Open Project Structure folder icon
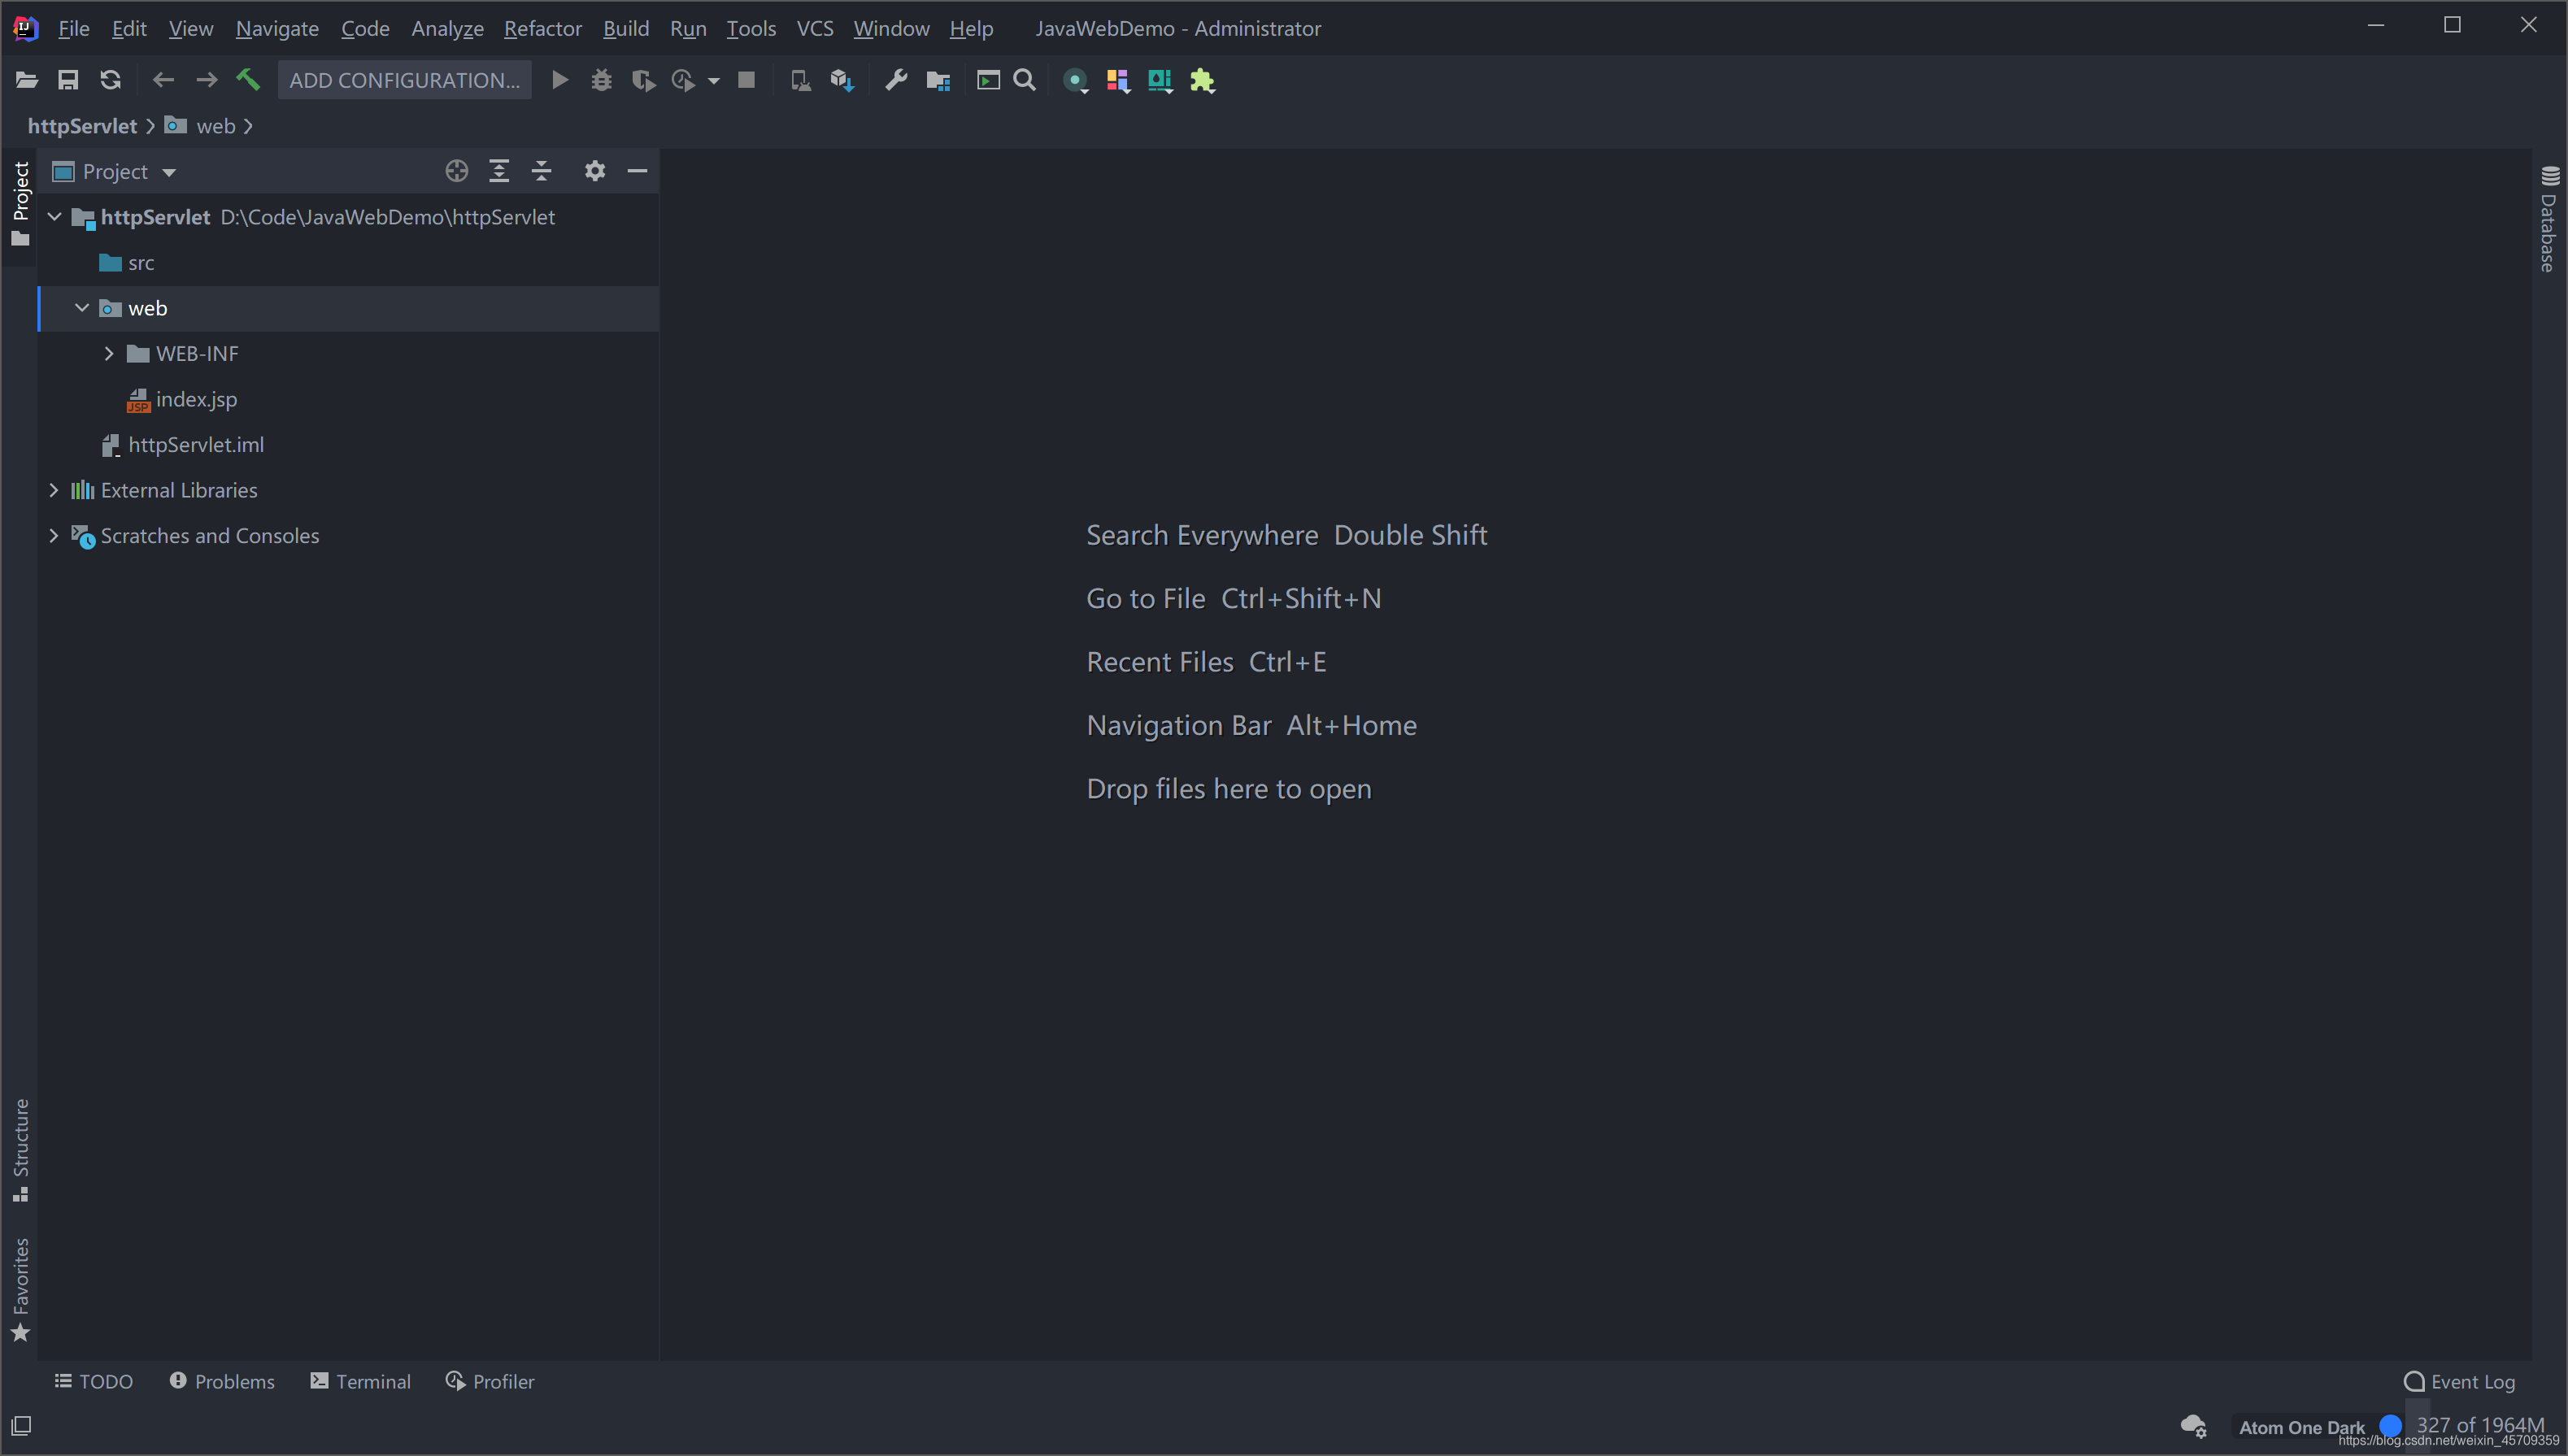2568x1456 pixels. tap(938, 80)
